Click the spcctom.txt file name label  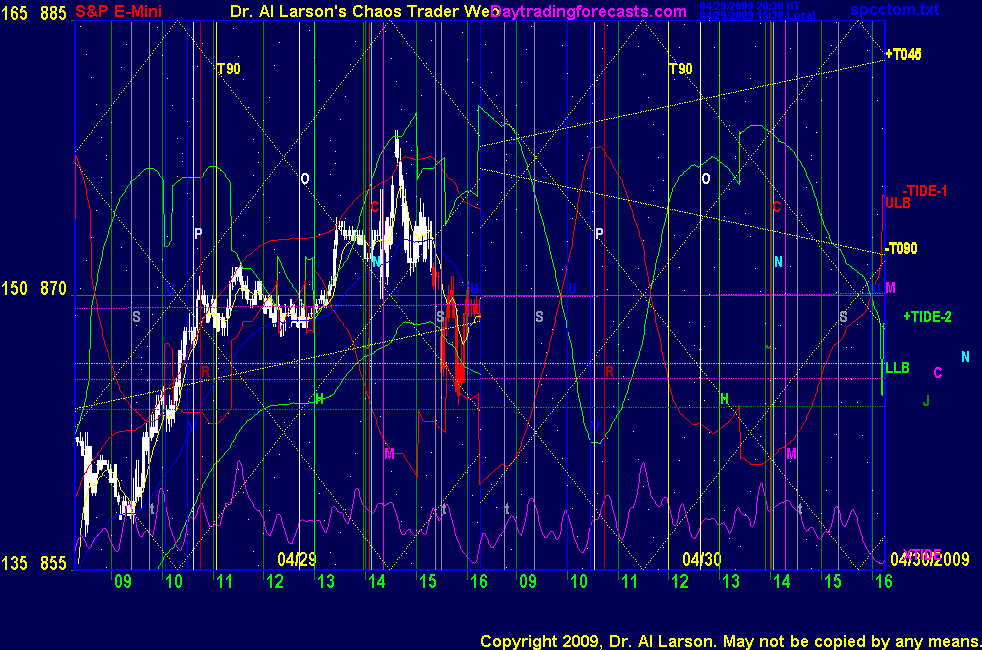(x=894, y=9)
